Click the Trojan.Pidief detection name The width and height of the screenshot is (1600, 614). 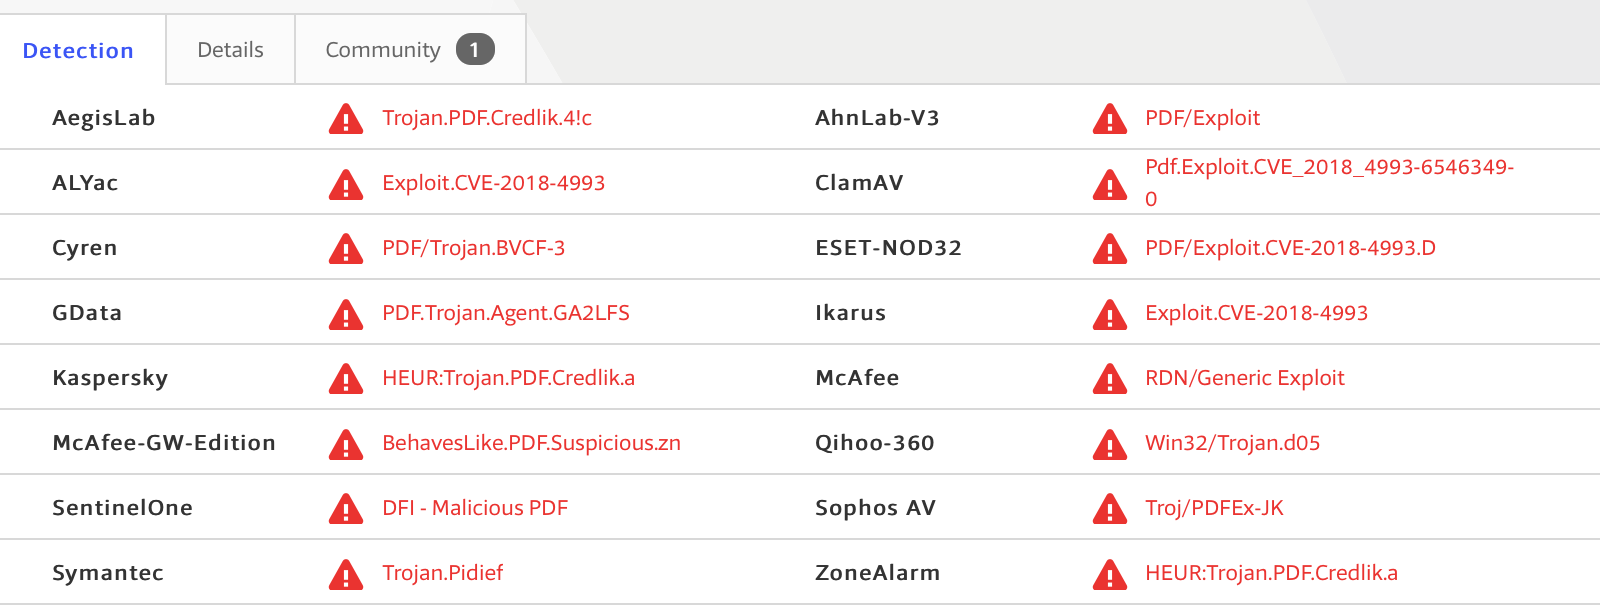coord(442,573)
